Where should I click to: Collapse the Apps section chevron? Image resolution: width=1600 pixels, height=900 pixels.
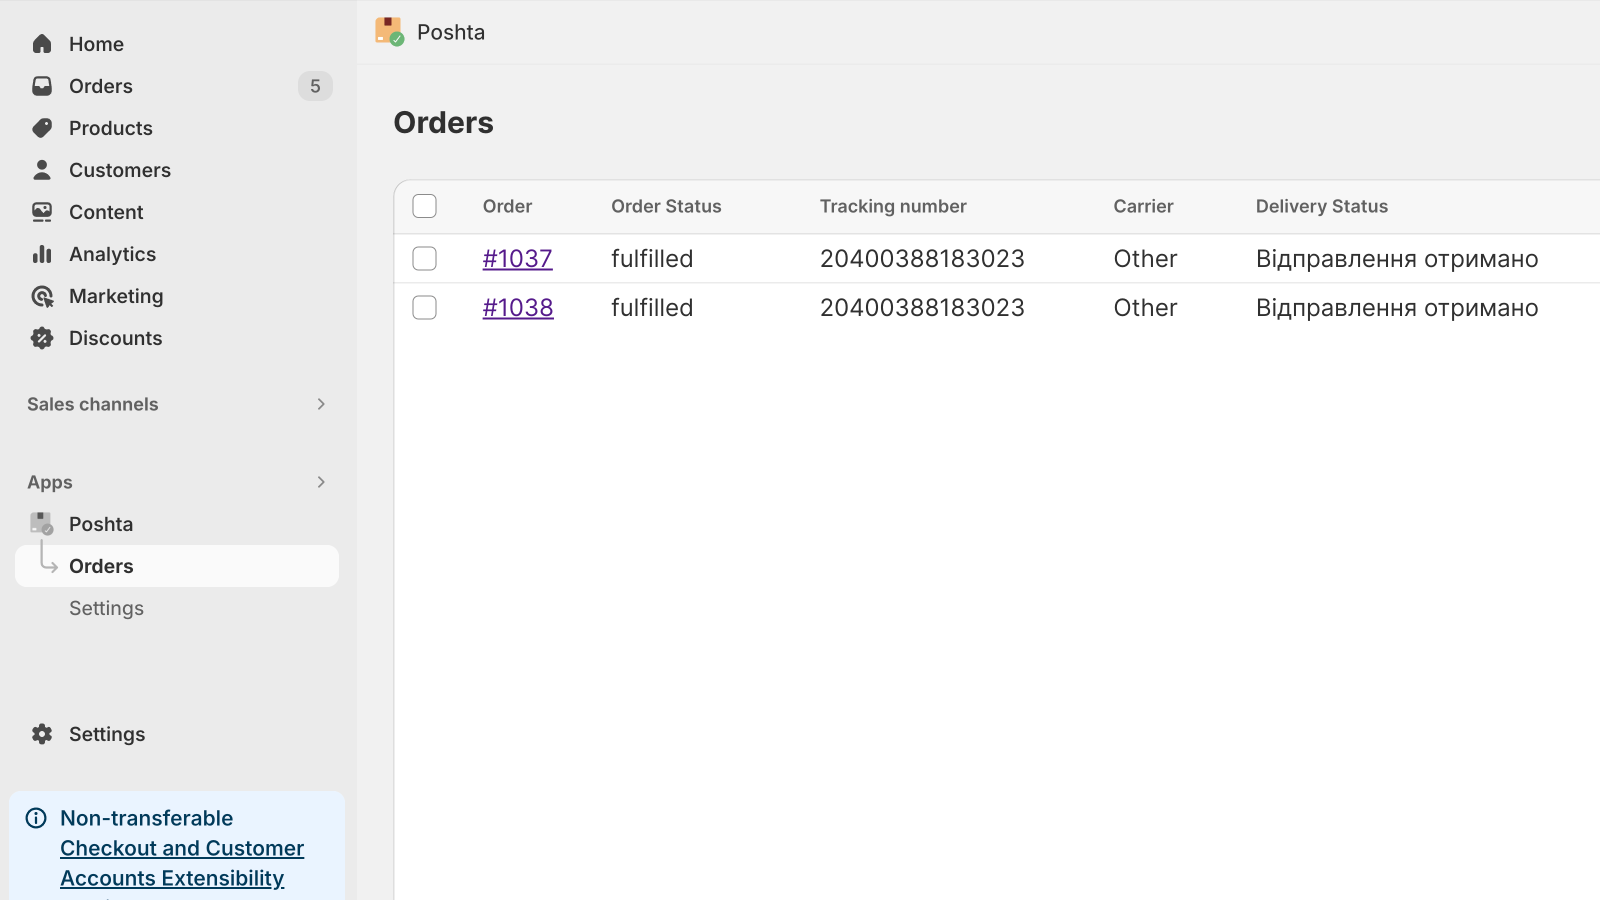tap(321, 481)
